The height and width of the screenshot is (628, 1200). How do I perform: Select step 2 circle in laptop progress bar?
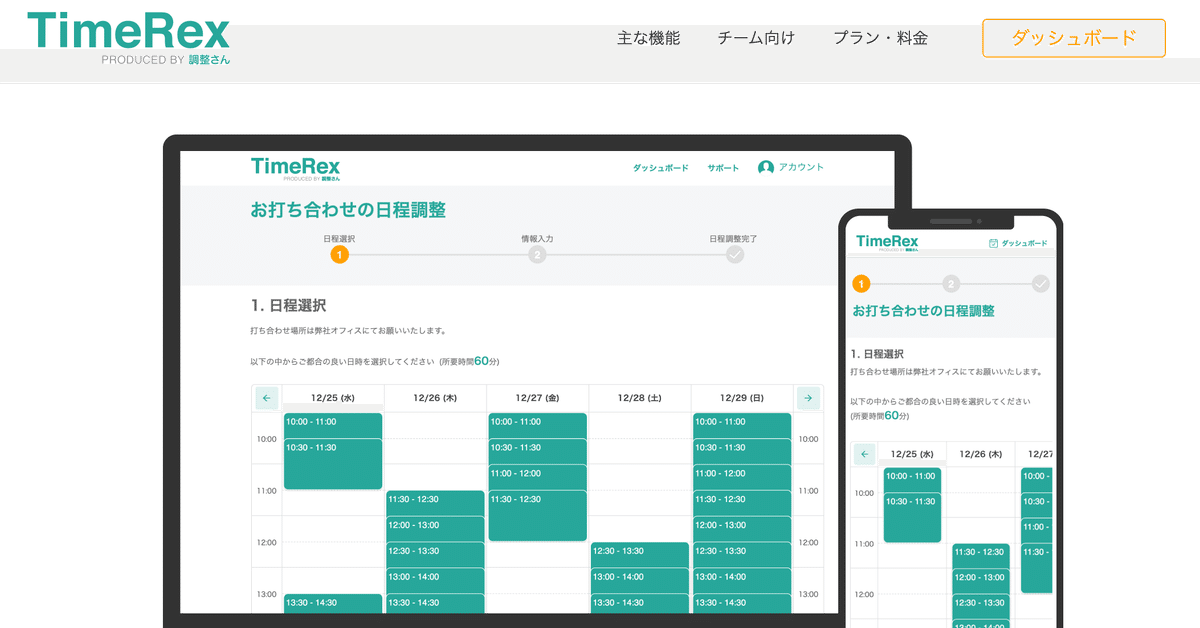click(537, 255)
